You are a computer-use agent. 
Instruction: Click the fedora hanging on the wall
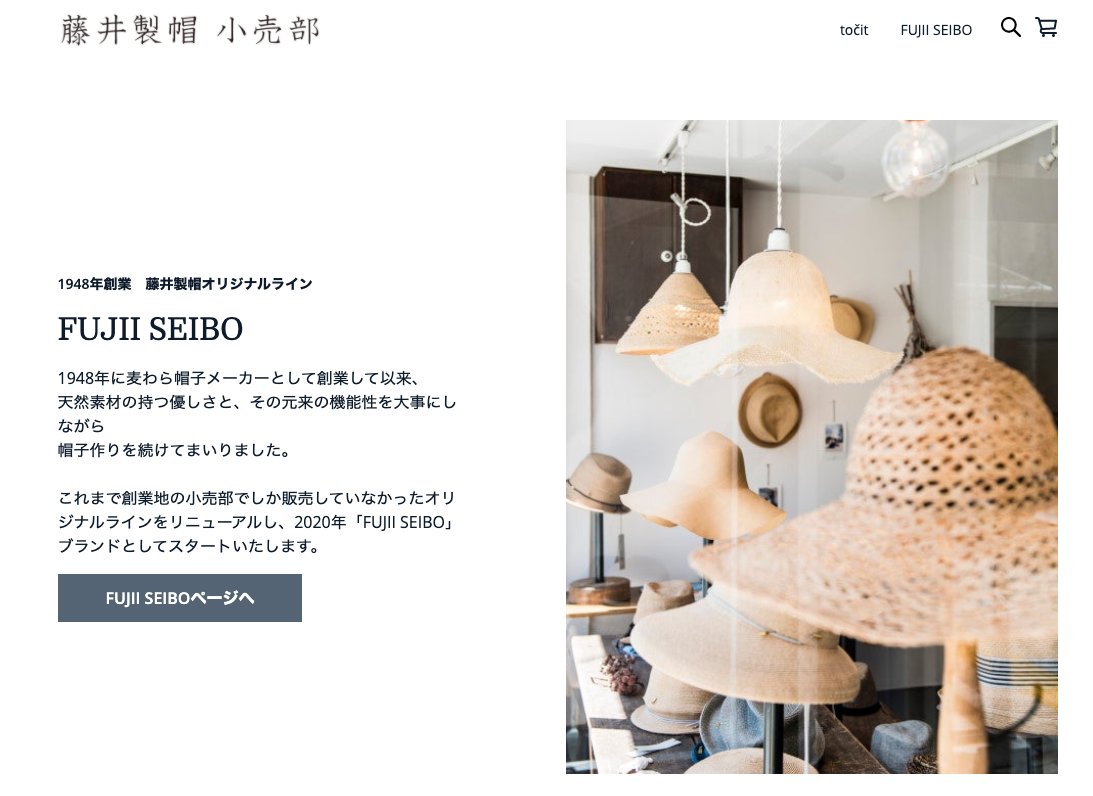769,411
